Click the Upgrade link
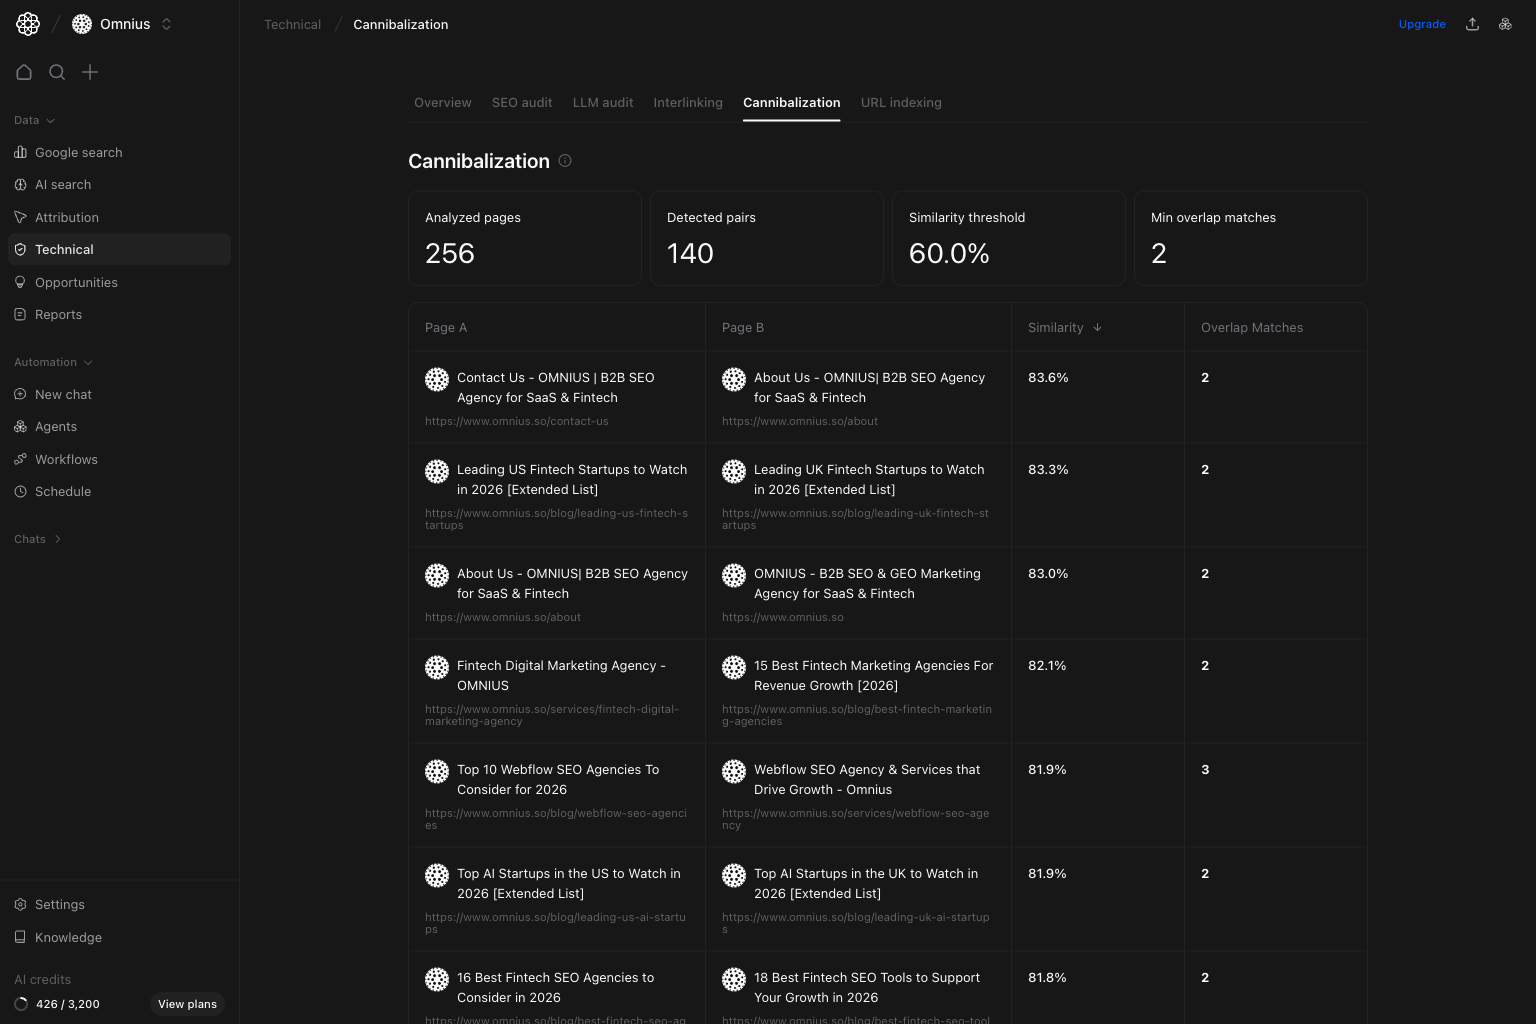 pyautogui.click(x=1422, y=24)
